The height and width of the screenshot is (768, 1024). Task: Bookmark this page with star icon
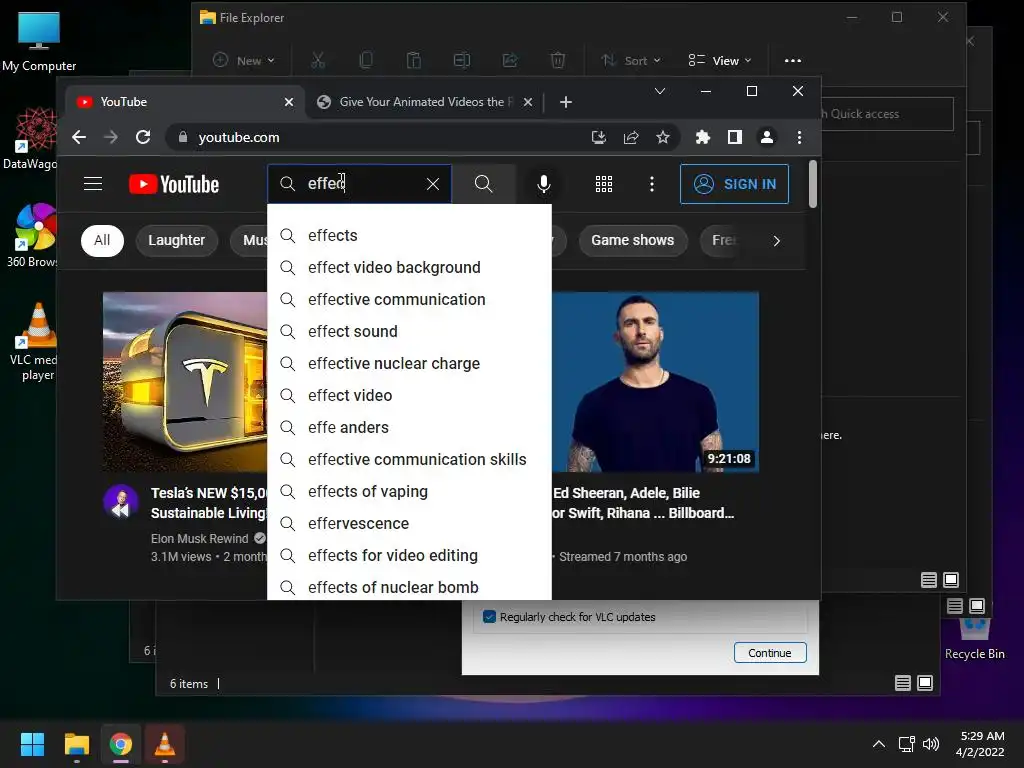[x=663, y=137]
